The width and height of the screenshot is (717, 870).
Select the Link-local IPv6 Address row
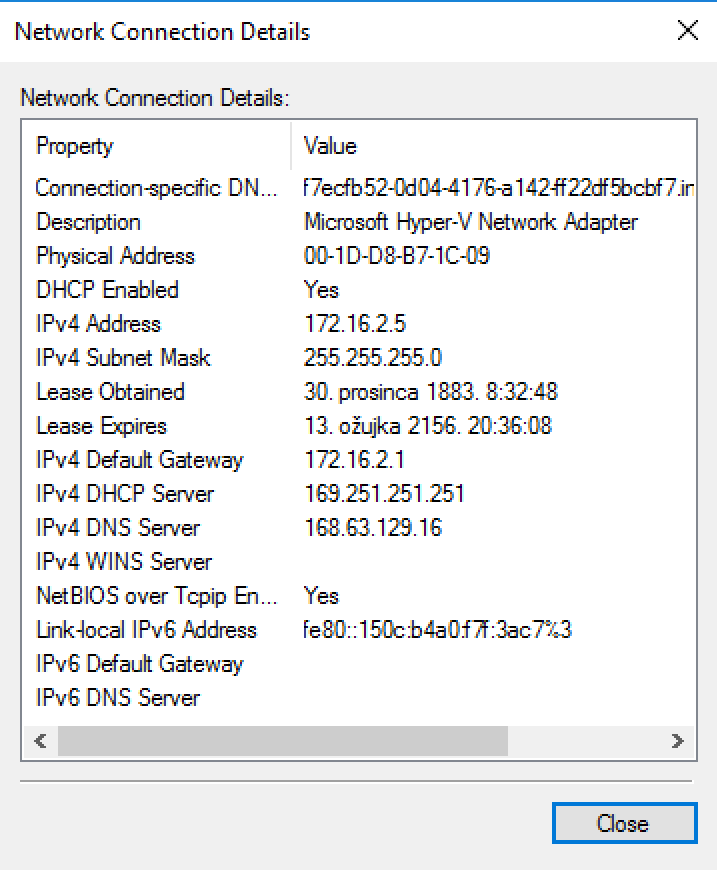(x=359, y=630)
